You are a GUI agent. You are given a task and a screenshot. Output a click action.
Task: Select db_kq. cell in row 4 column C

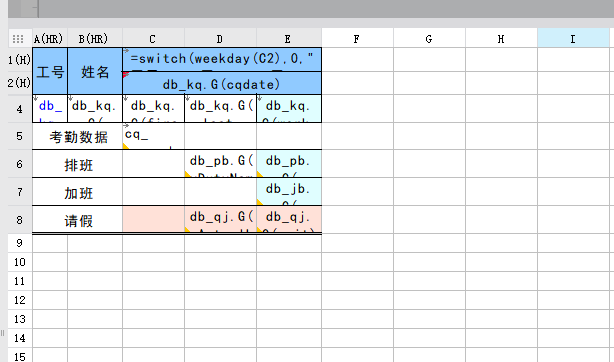(153, 109)
